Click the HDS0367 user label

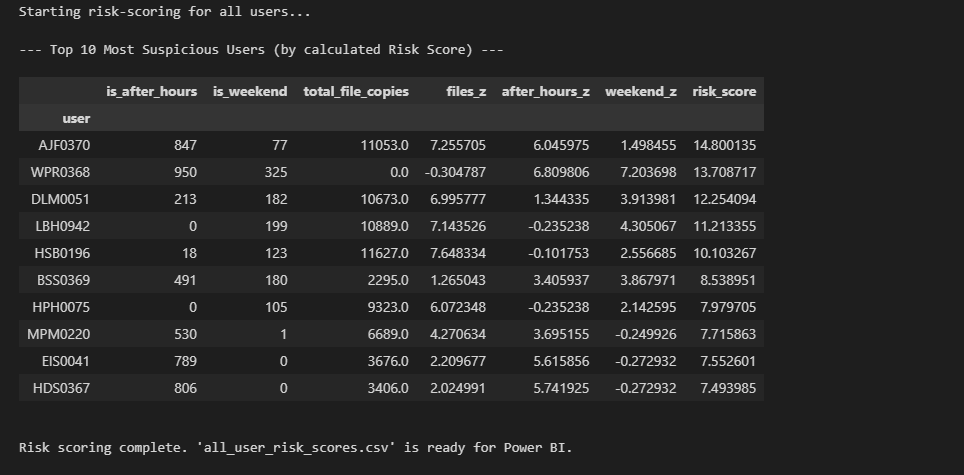[62, 388]
